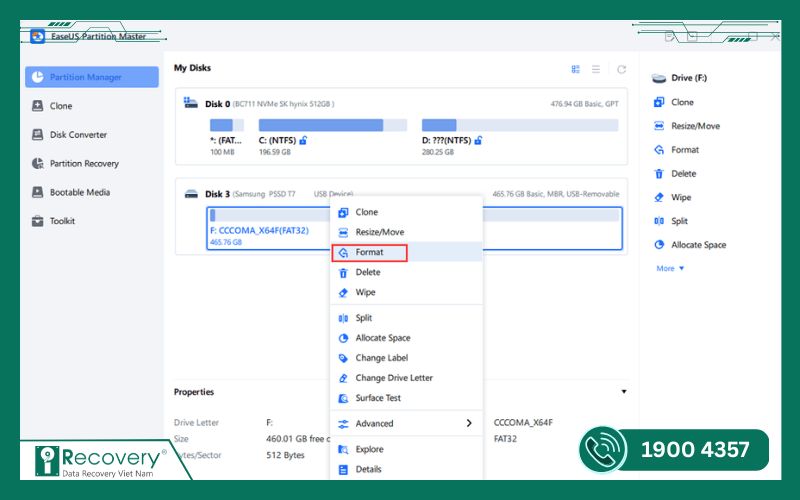The image size is (800, 500).
Task: Click the Disk 0 drive icon
Action: coord(191,103)
